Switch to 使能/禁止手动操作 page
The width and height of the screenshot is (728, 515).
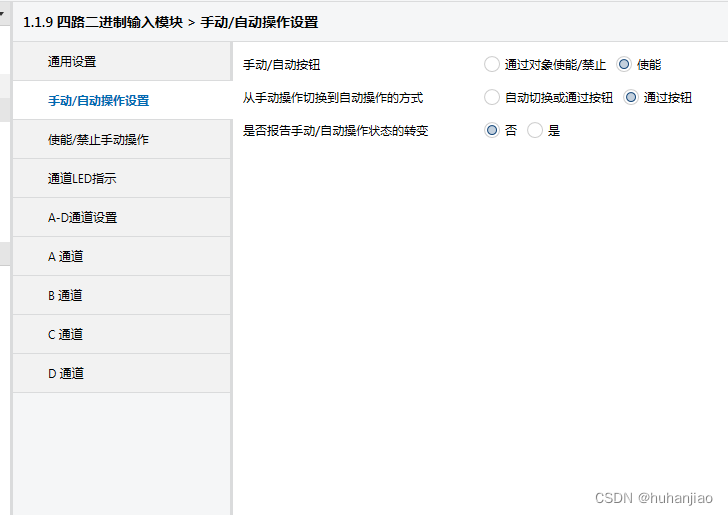[x=98, y=140]
